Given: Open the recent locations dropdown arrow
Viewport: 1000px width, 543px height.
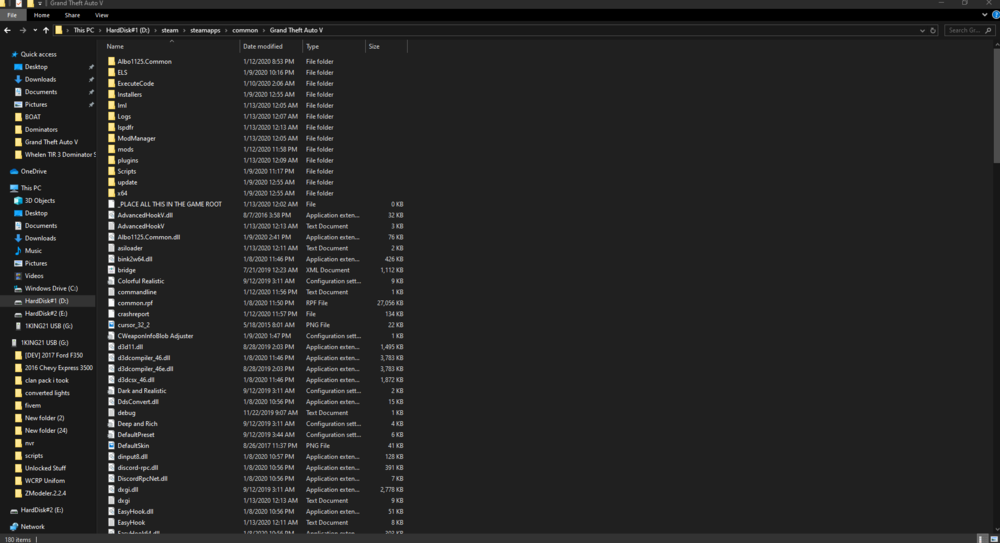Looking at the screenshot, I should (x=34, y=30).
